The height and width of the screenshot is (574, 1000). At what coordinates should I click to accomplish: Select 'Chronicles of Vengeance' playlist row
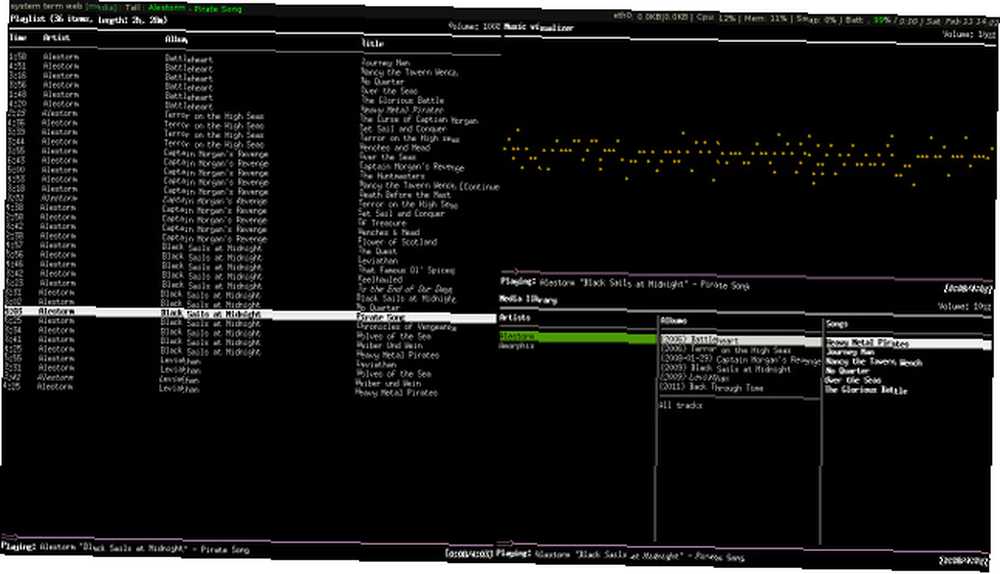[250, 325]
